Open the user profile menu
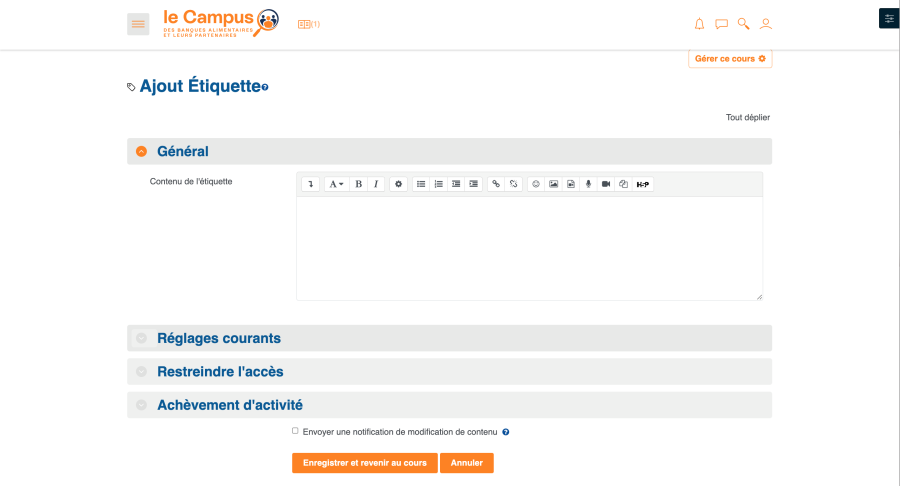 pos(766,24)
